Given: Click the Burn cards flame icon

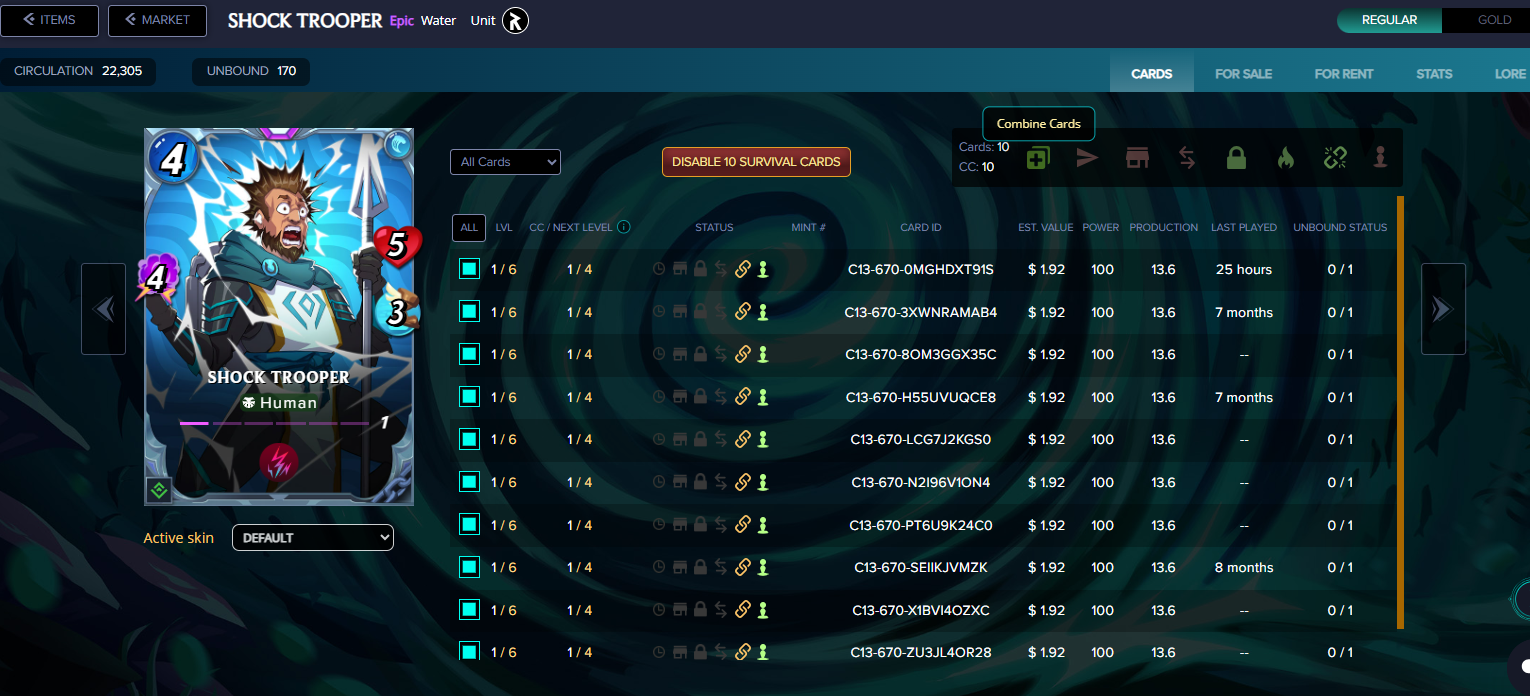Looking at the screenshot, I should pos(1286,158).
